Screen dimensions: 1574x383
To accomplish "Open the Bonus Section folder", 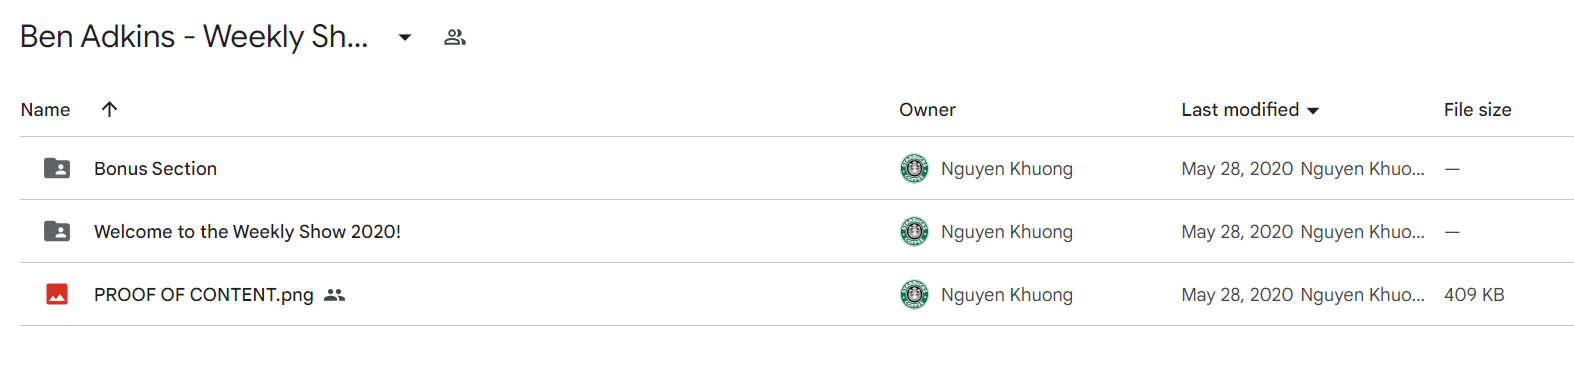I will click(x=155, y=169).
